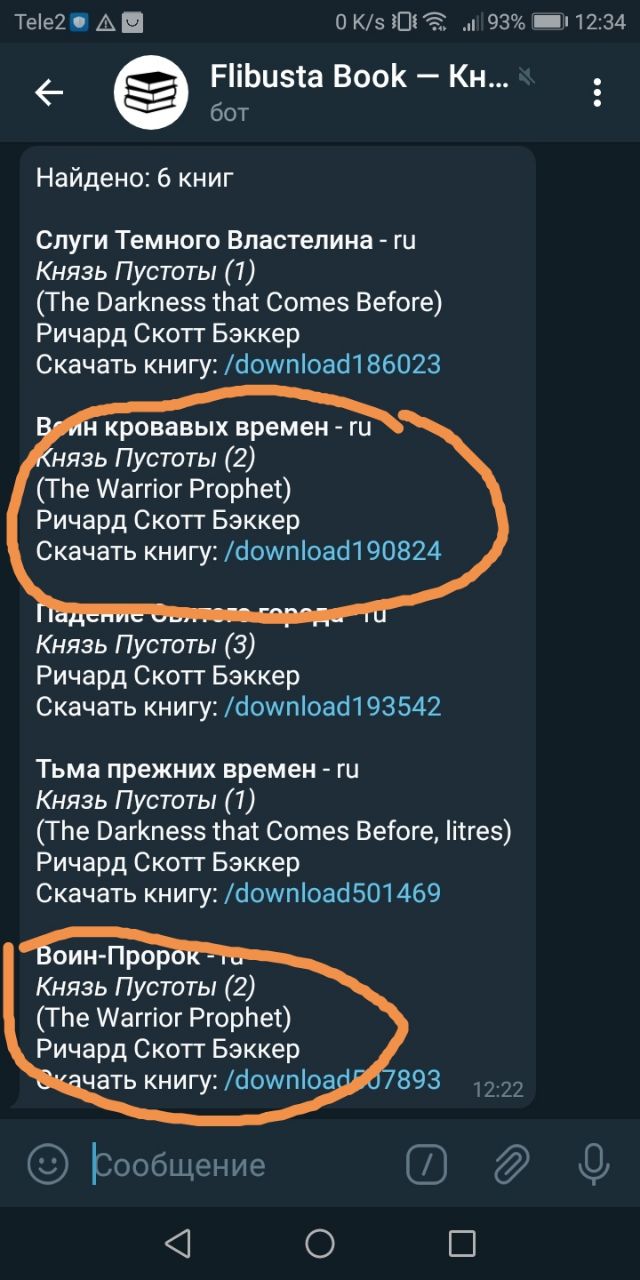Follow the /download190824 link
The width and height of the screenshot is (640, 1280).
(x=332, y=551)
